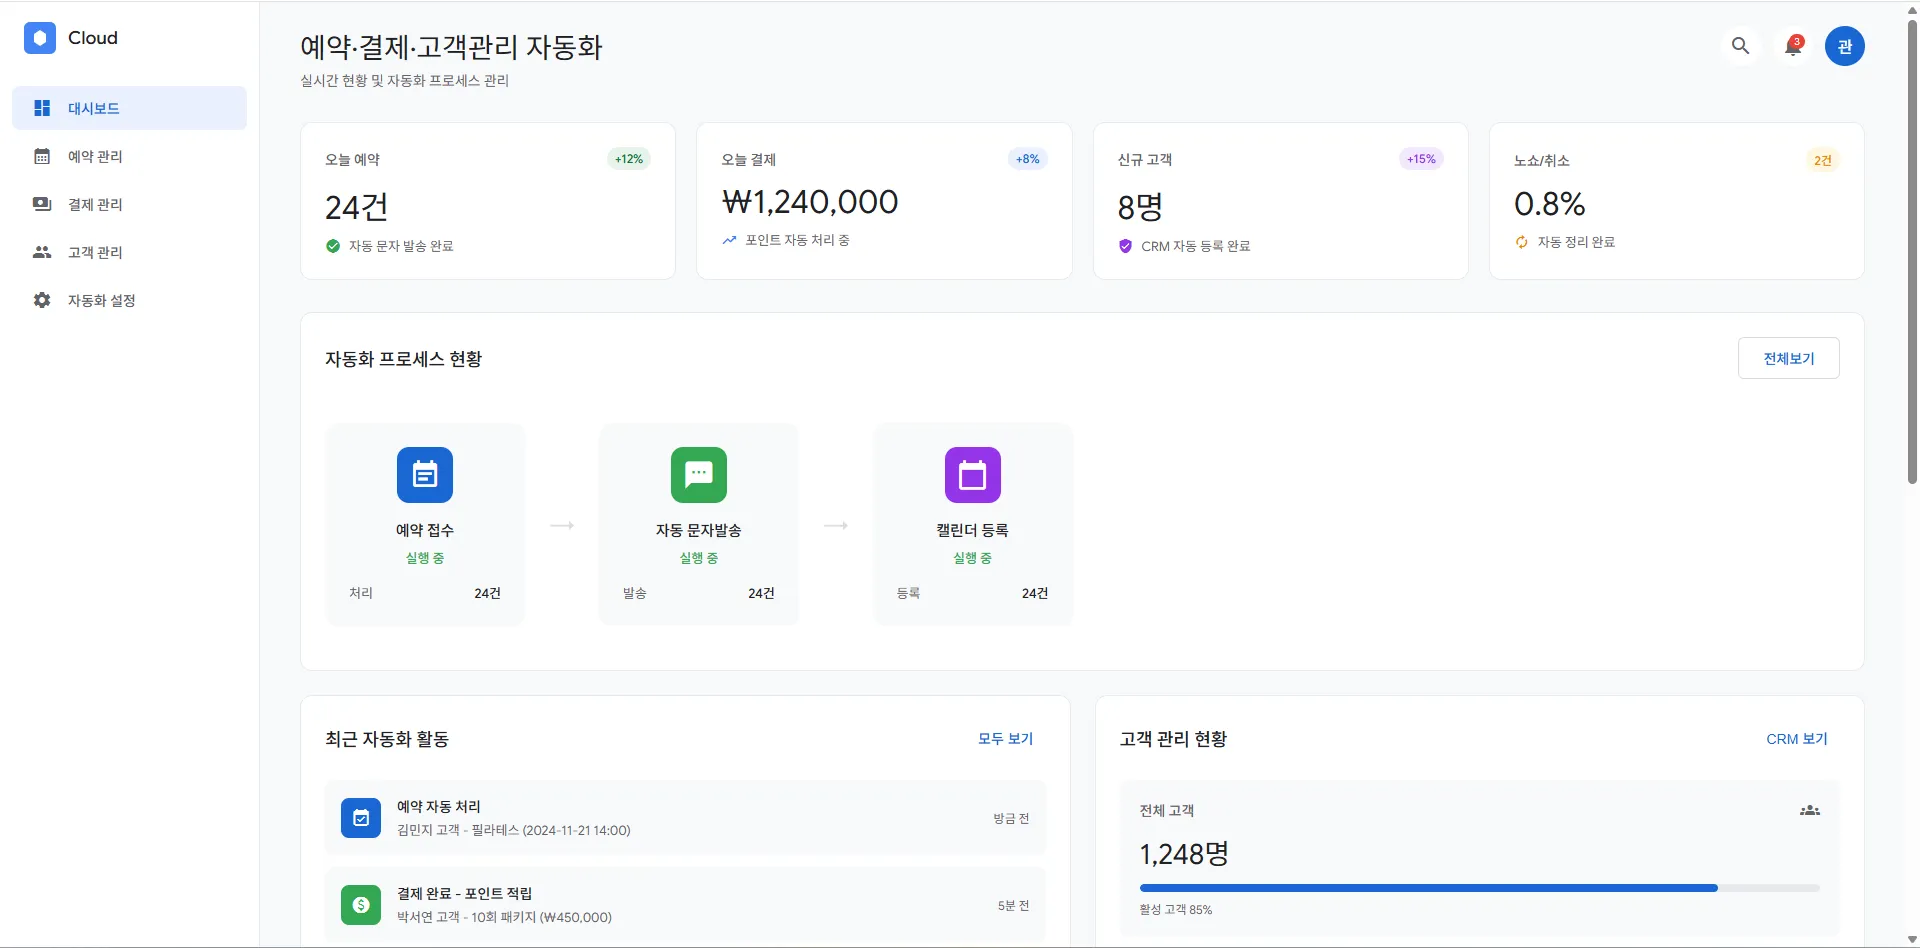Viewport: 1920px width, 948px height.
Task: Click the 1,248명 total customers value
Action: [1184, 854]
